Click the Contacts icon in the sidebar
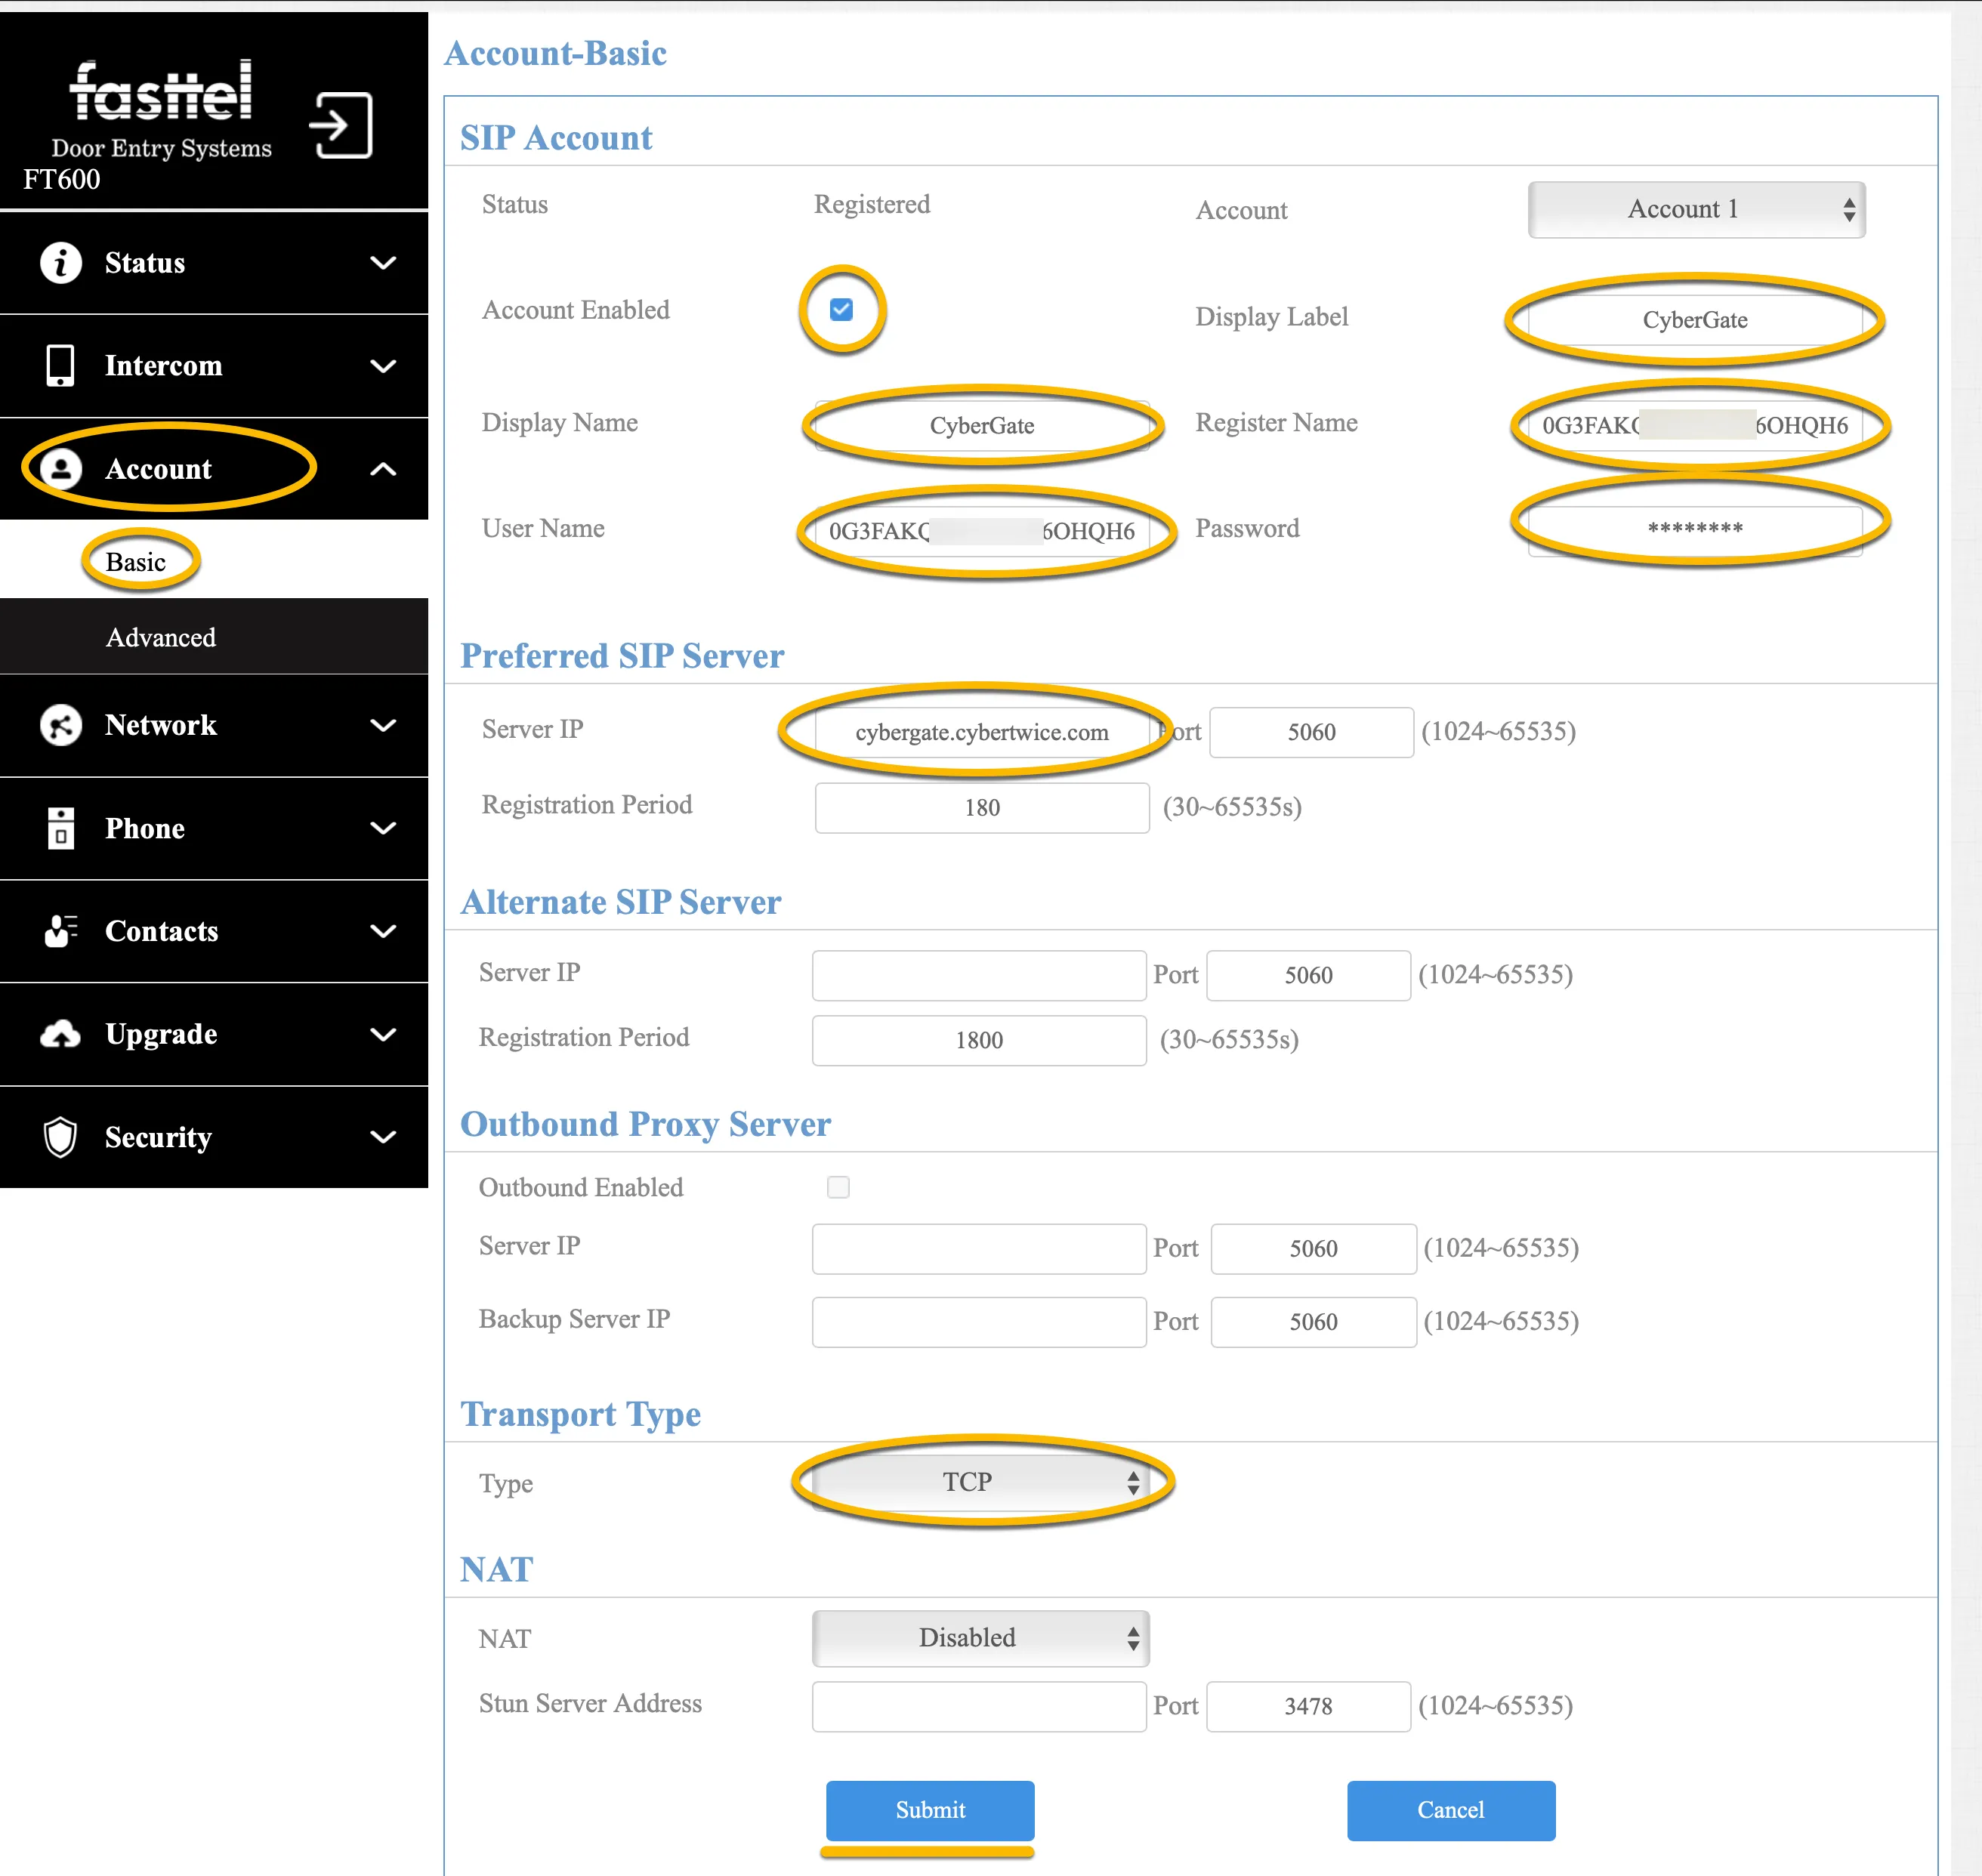The height and width of the screenshot is (1876, 1982). 61,931
